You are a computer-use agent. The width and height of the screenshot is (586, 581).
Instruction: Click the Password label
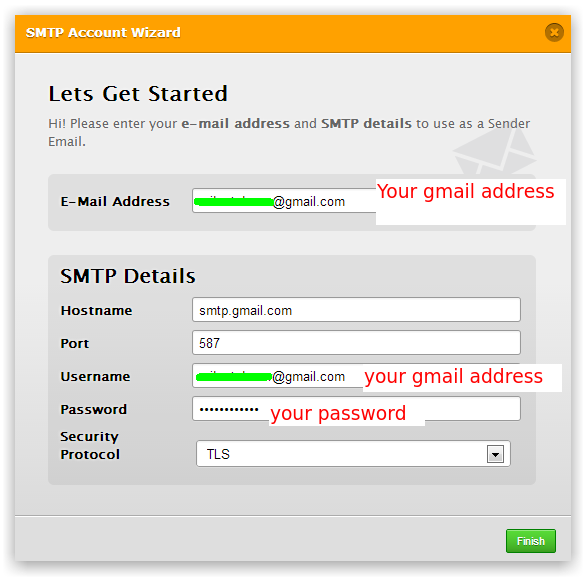coord(94,409)
